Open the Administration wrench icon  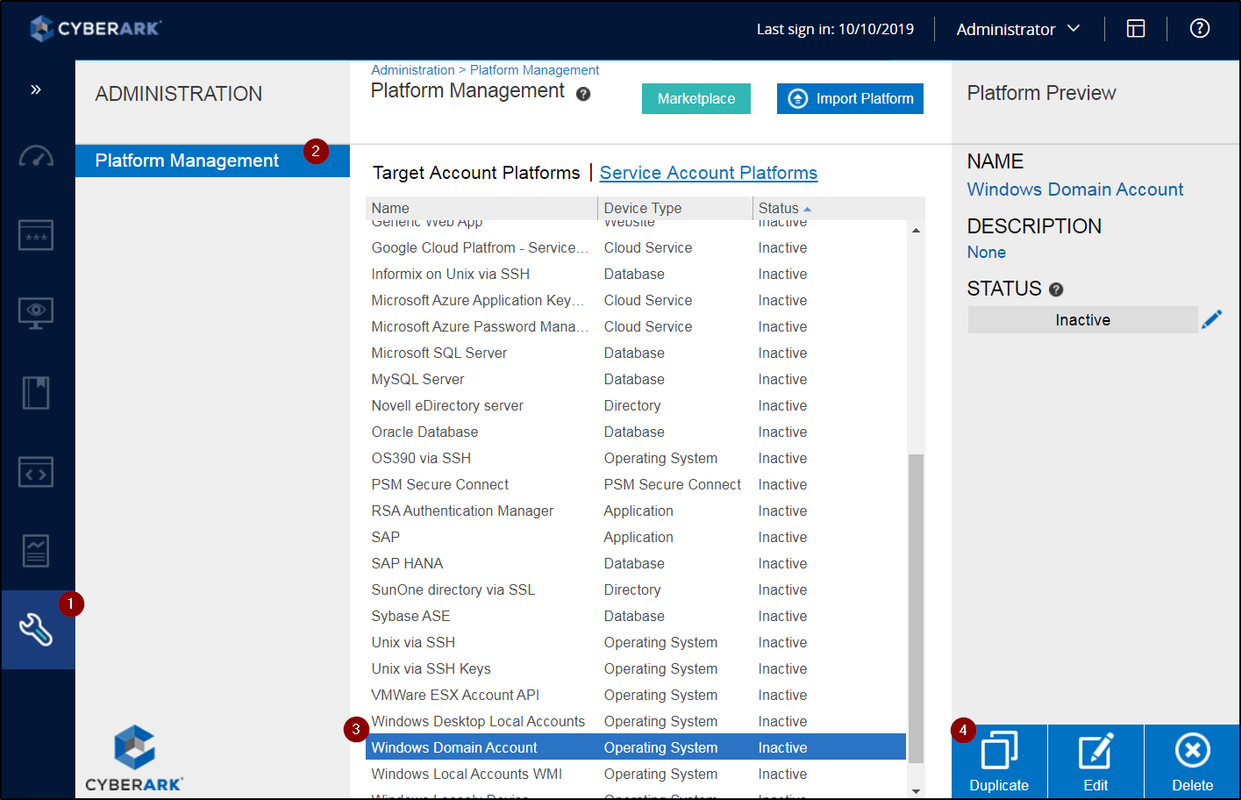pos(37,629)
